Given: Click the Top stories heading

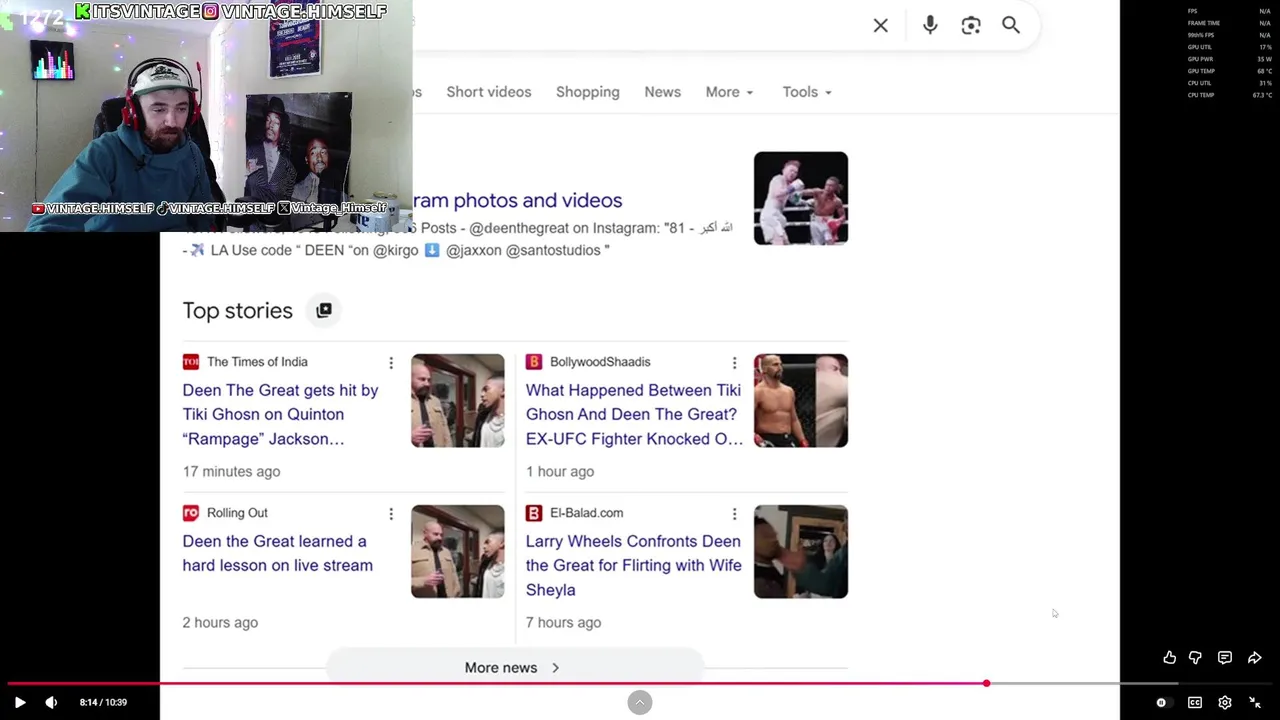Looking at the screenshot, I should [x=237, y=310].
